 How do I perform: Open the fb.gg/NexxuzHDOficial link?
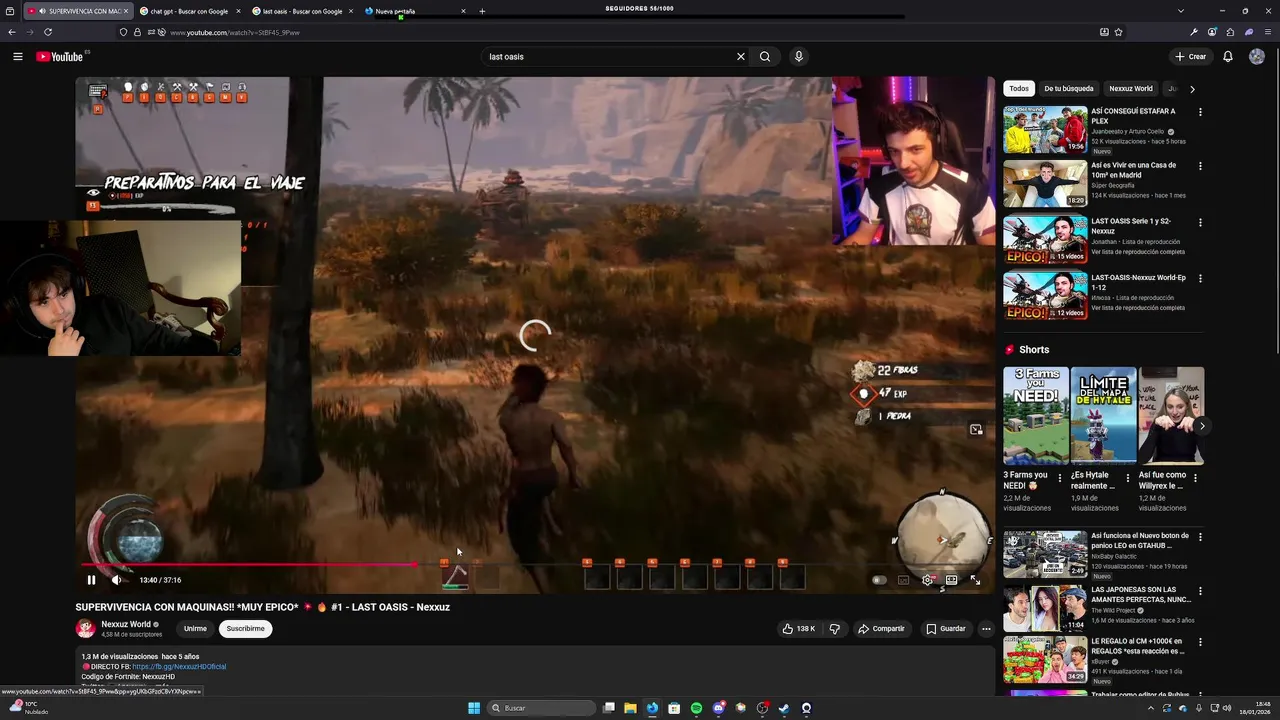[x=179, y=667]
